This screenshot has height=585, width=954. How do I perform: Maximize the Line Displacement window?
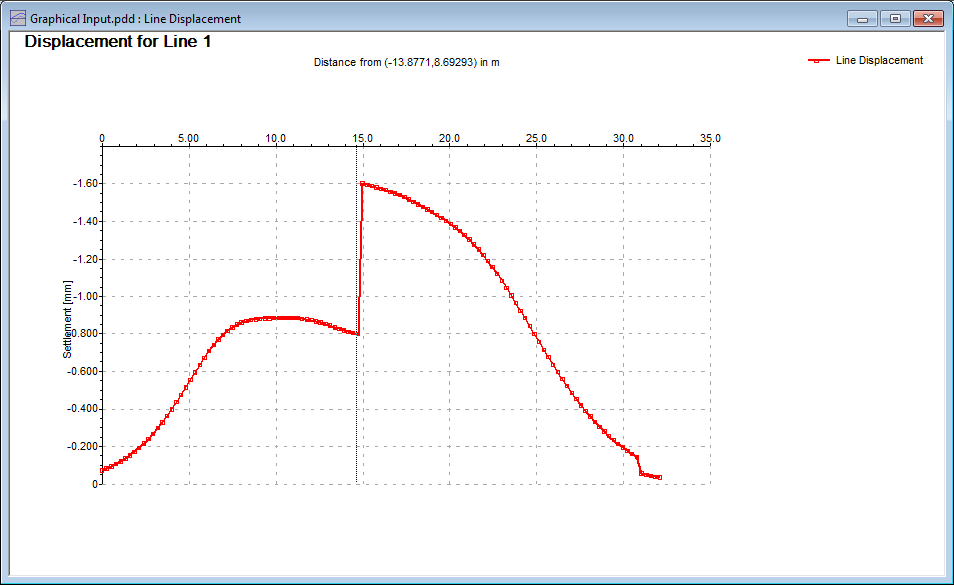895,19
